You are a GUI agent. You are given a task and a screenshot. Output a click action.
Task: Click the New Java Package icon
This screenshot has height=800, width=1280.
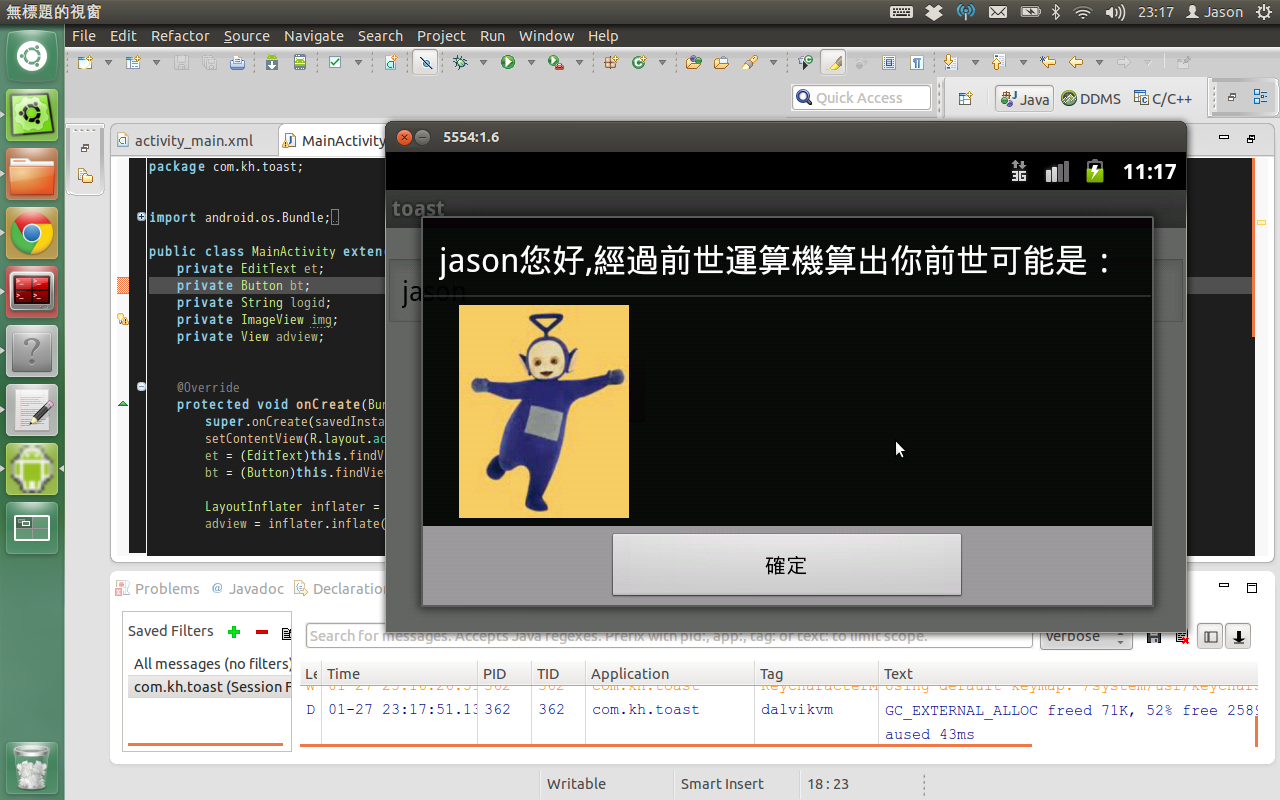click(611, 62)
